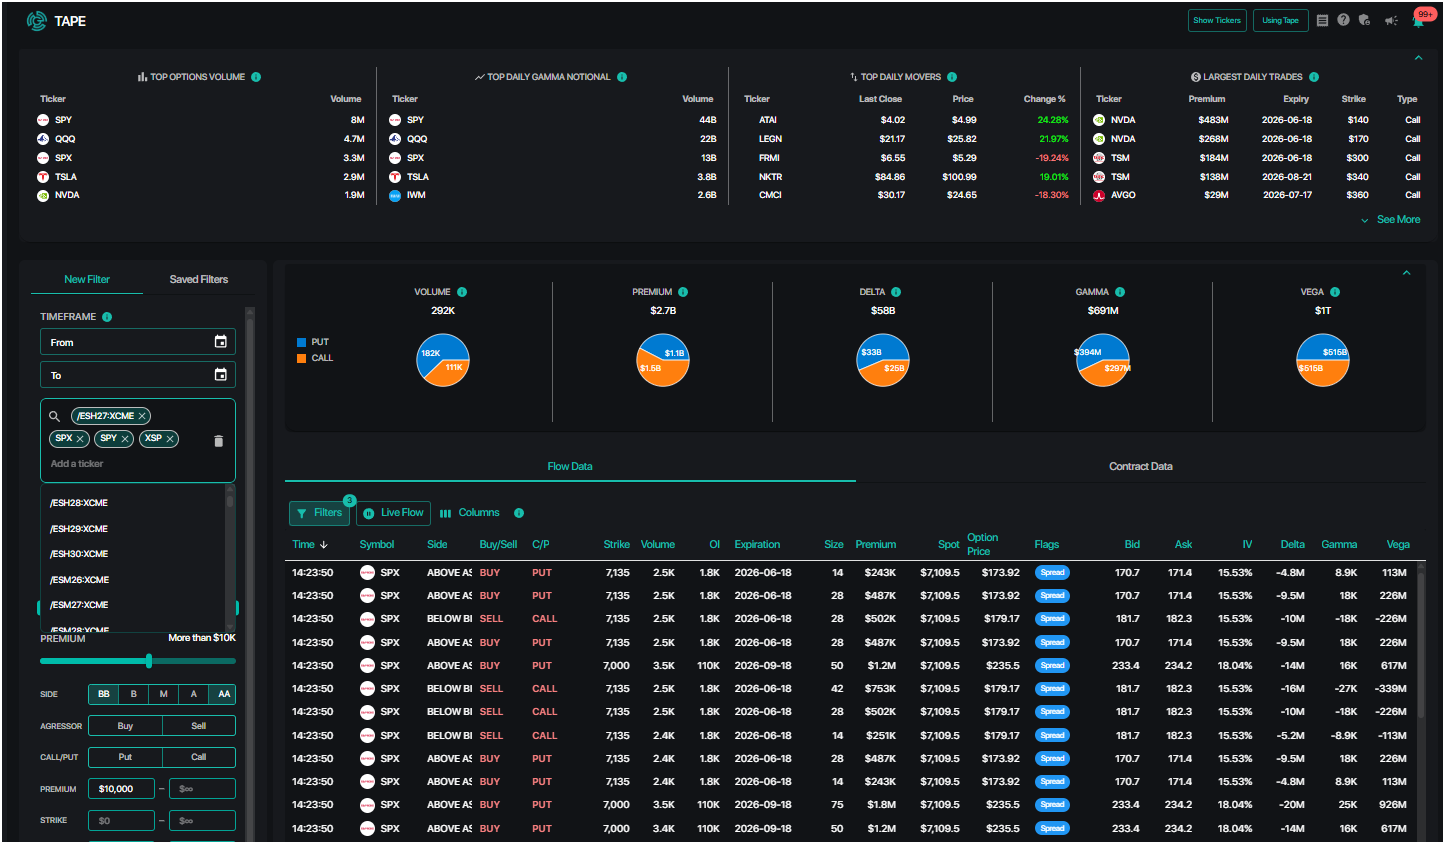Select Call in Call/Put filter
Screen dimensions: 1445x844
(x=199, y=757)
